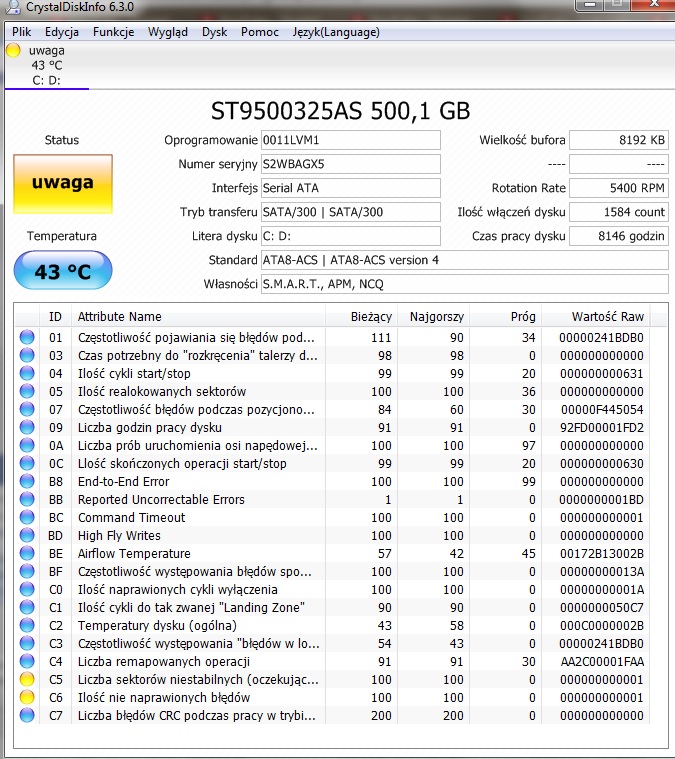Click the ID column header
This screenshot has height=759, width=675.
(55, 317)
